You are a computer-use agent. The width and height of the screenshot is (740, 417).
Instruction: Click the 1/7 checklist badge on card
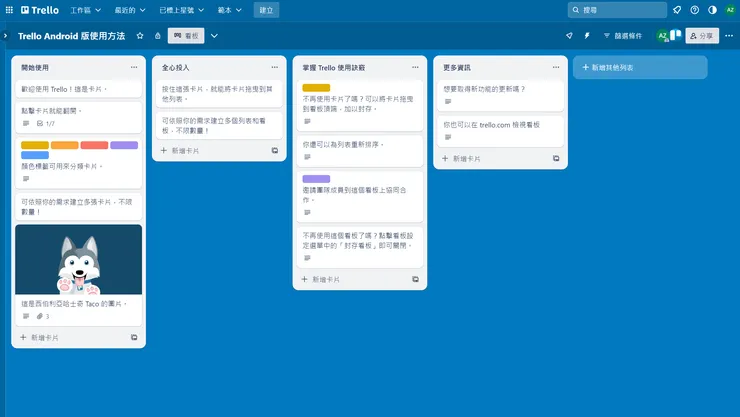click(x=46, y=124)
